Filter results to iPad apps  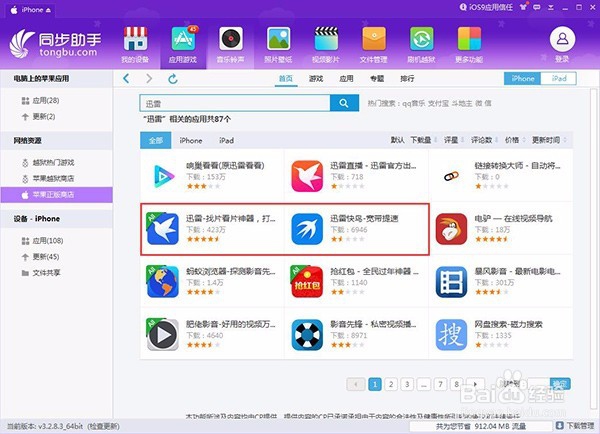tap(227, 140)
